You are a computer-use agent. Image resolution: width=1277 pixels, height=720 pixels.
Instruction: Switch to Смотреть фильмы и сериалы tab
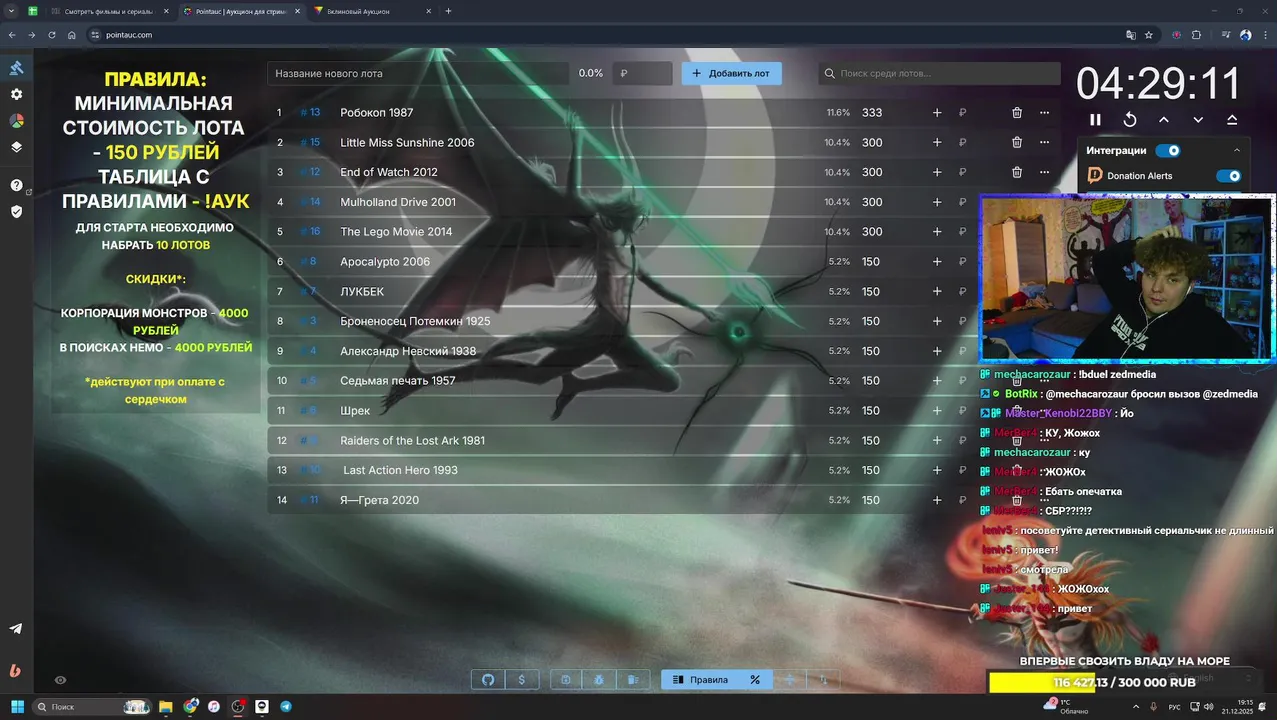coord(110,11)
